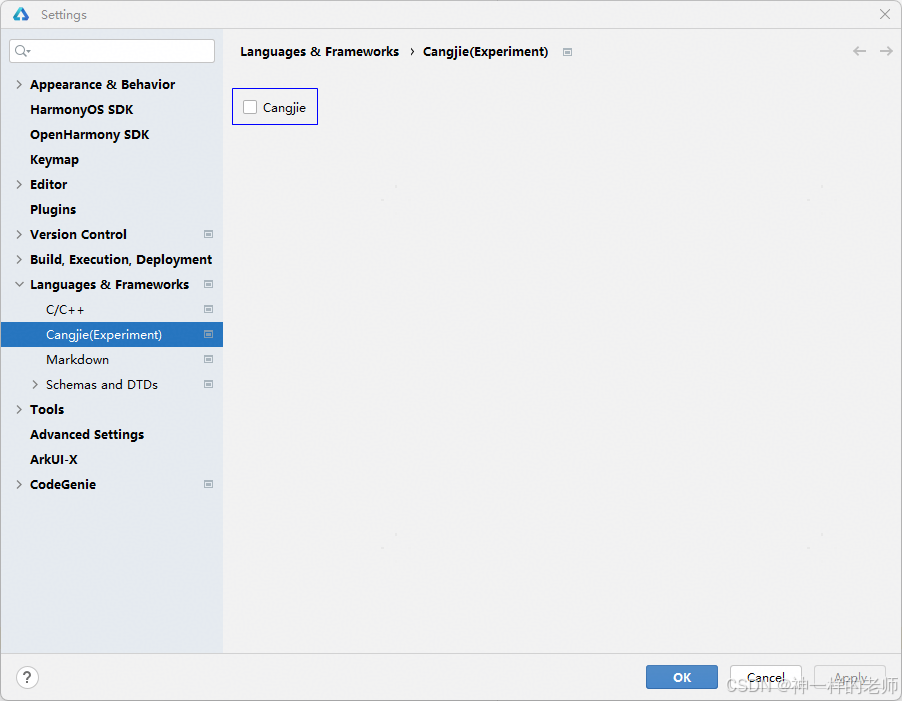Click project-level icon beside C/C++
902x701 pixels.
point(209,309)
